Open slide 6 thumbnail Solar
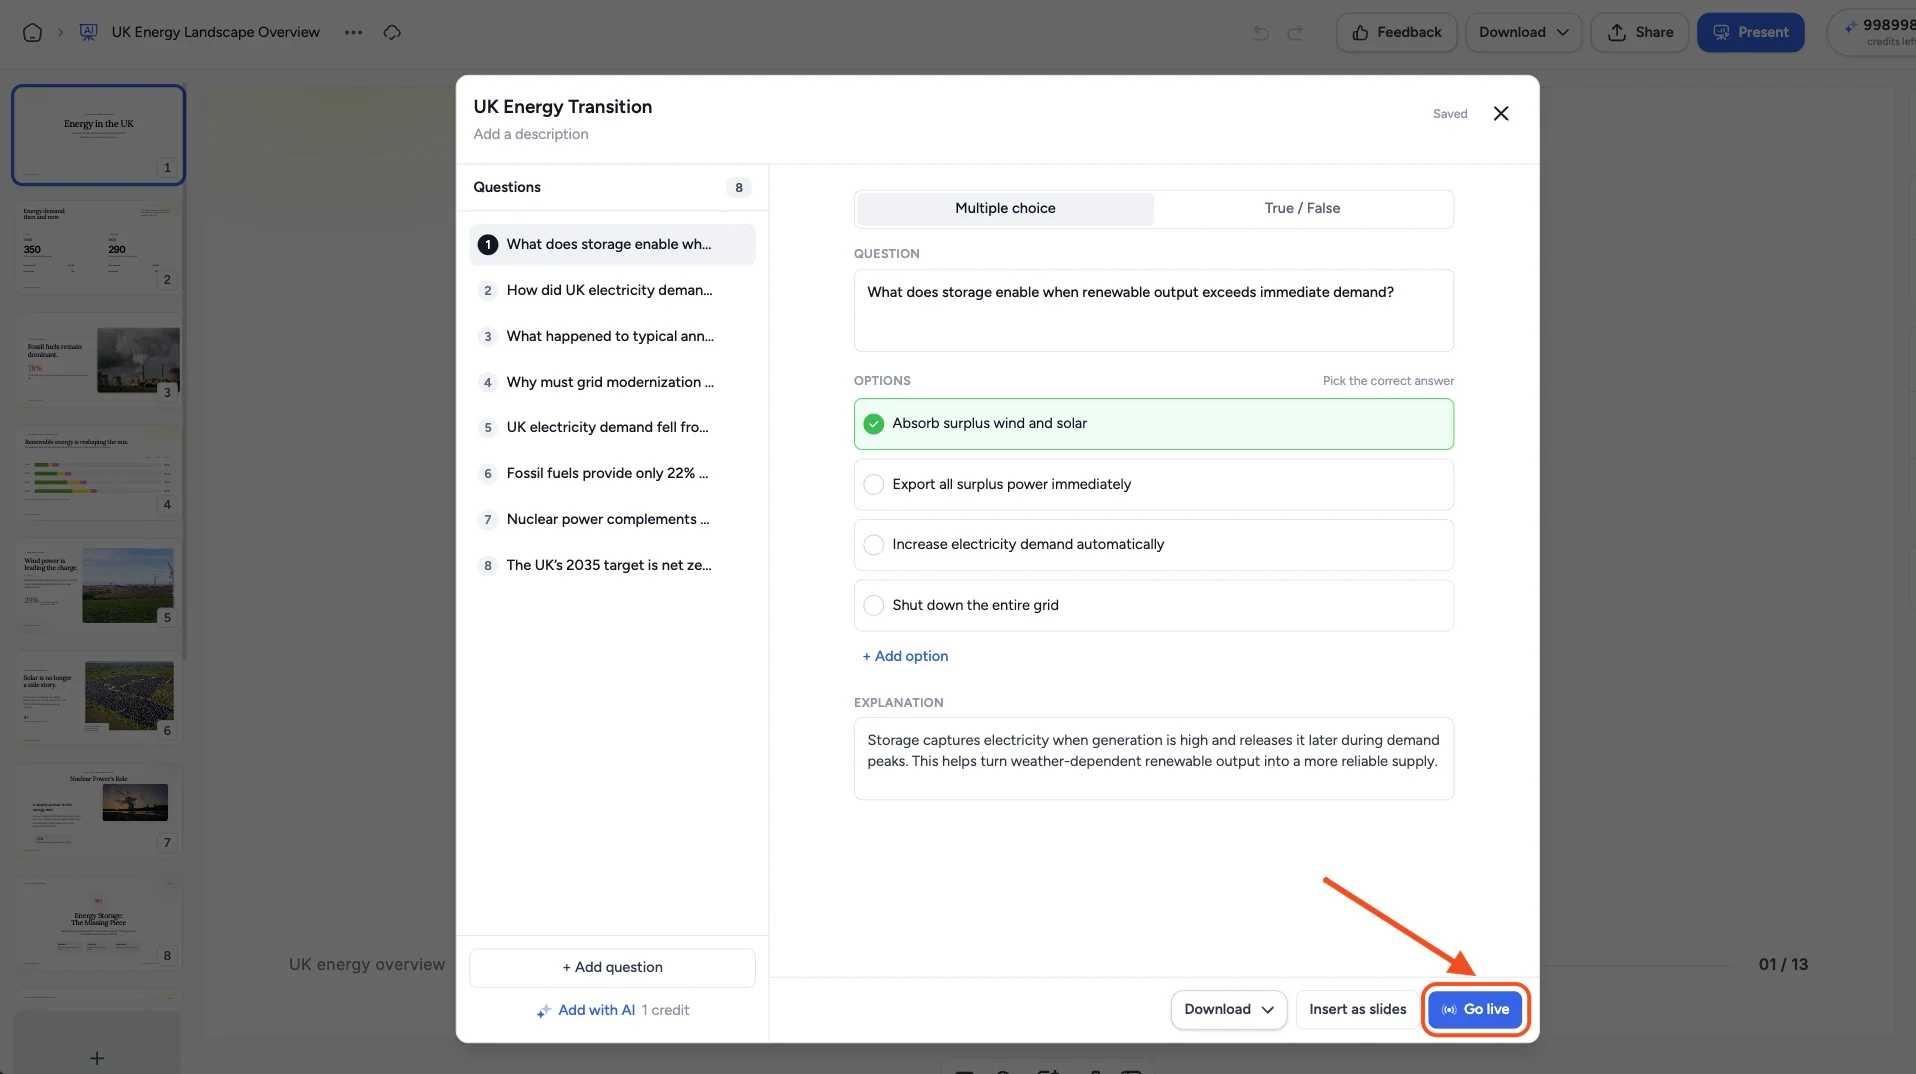1916x1074 pixels. (98, 698)
